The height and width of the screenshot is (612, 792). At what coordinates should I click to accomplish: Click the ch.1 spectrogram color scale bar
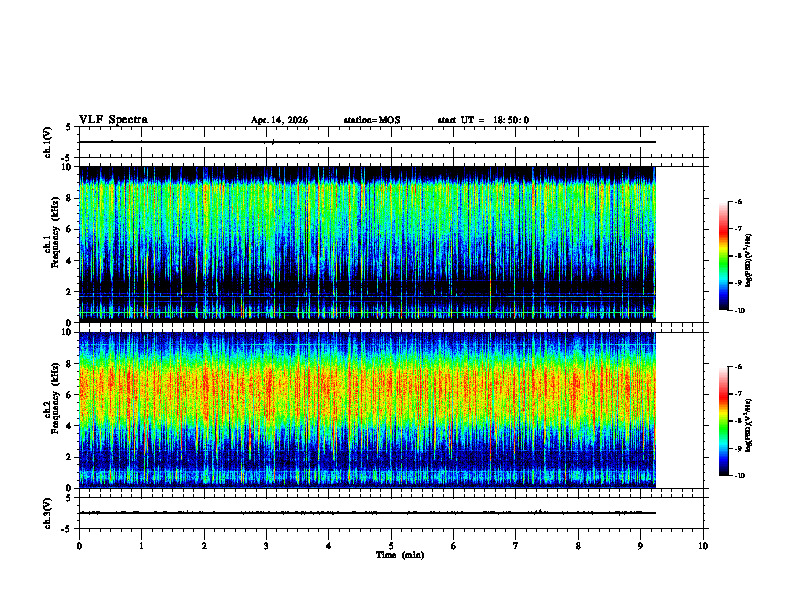tap(723, 256)
